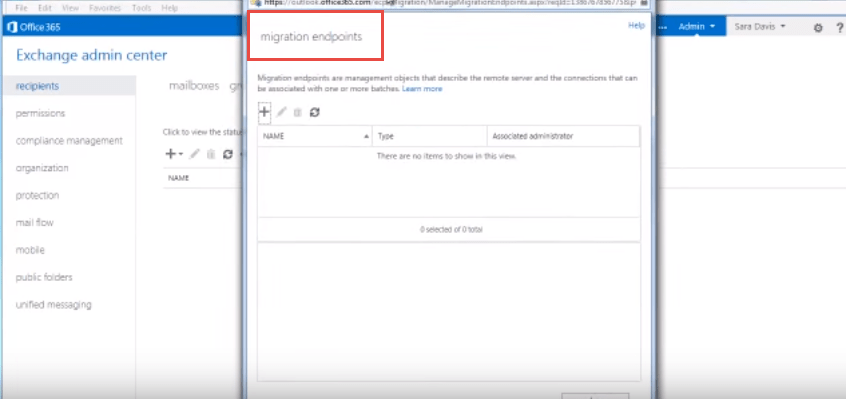Open the File menu in browser

click(22, 8)
